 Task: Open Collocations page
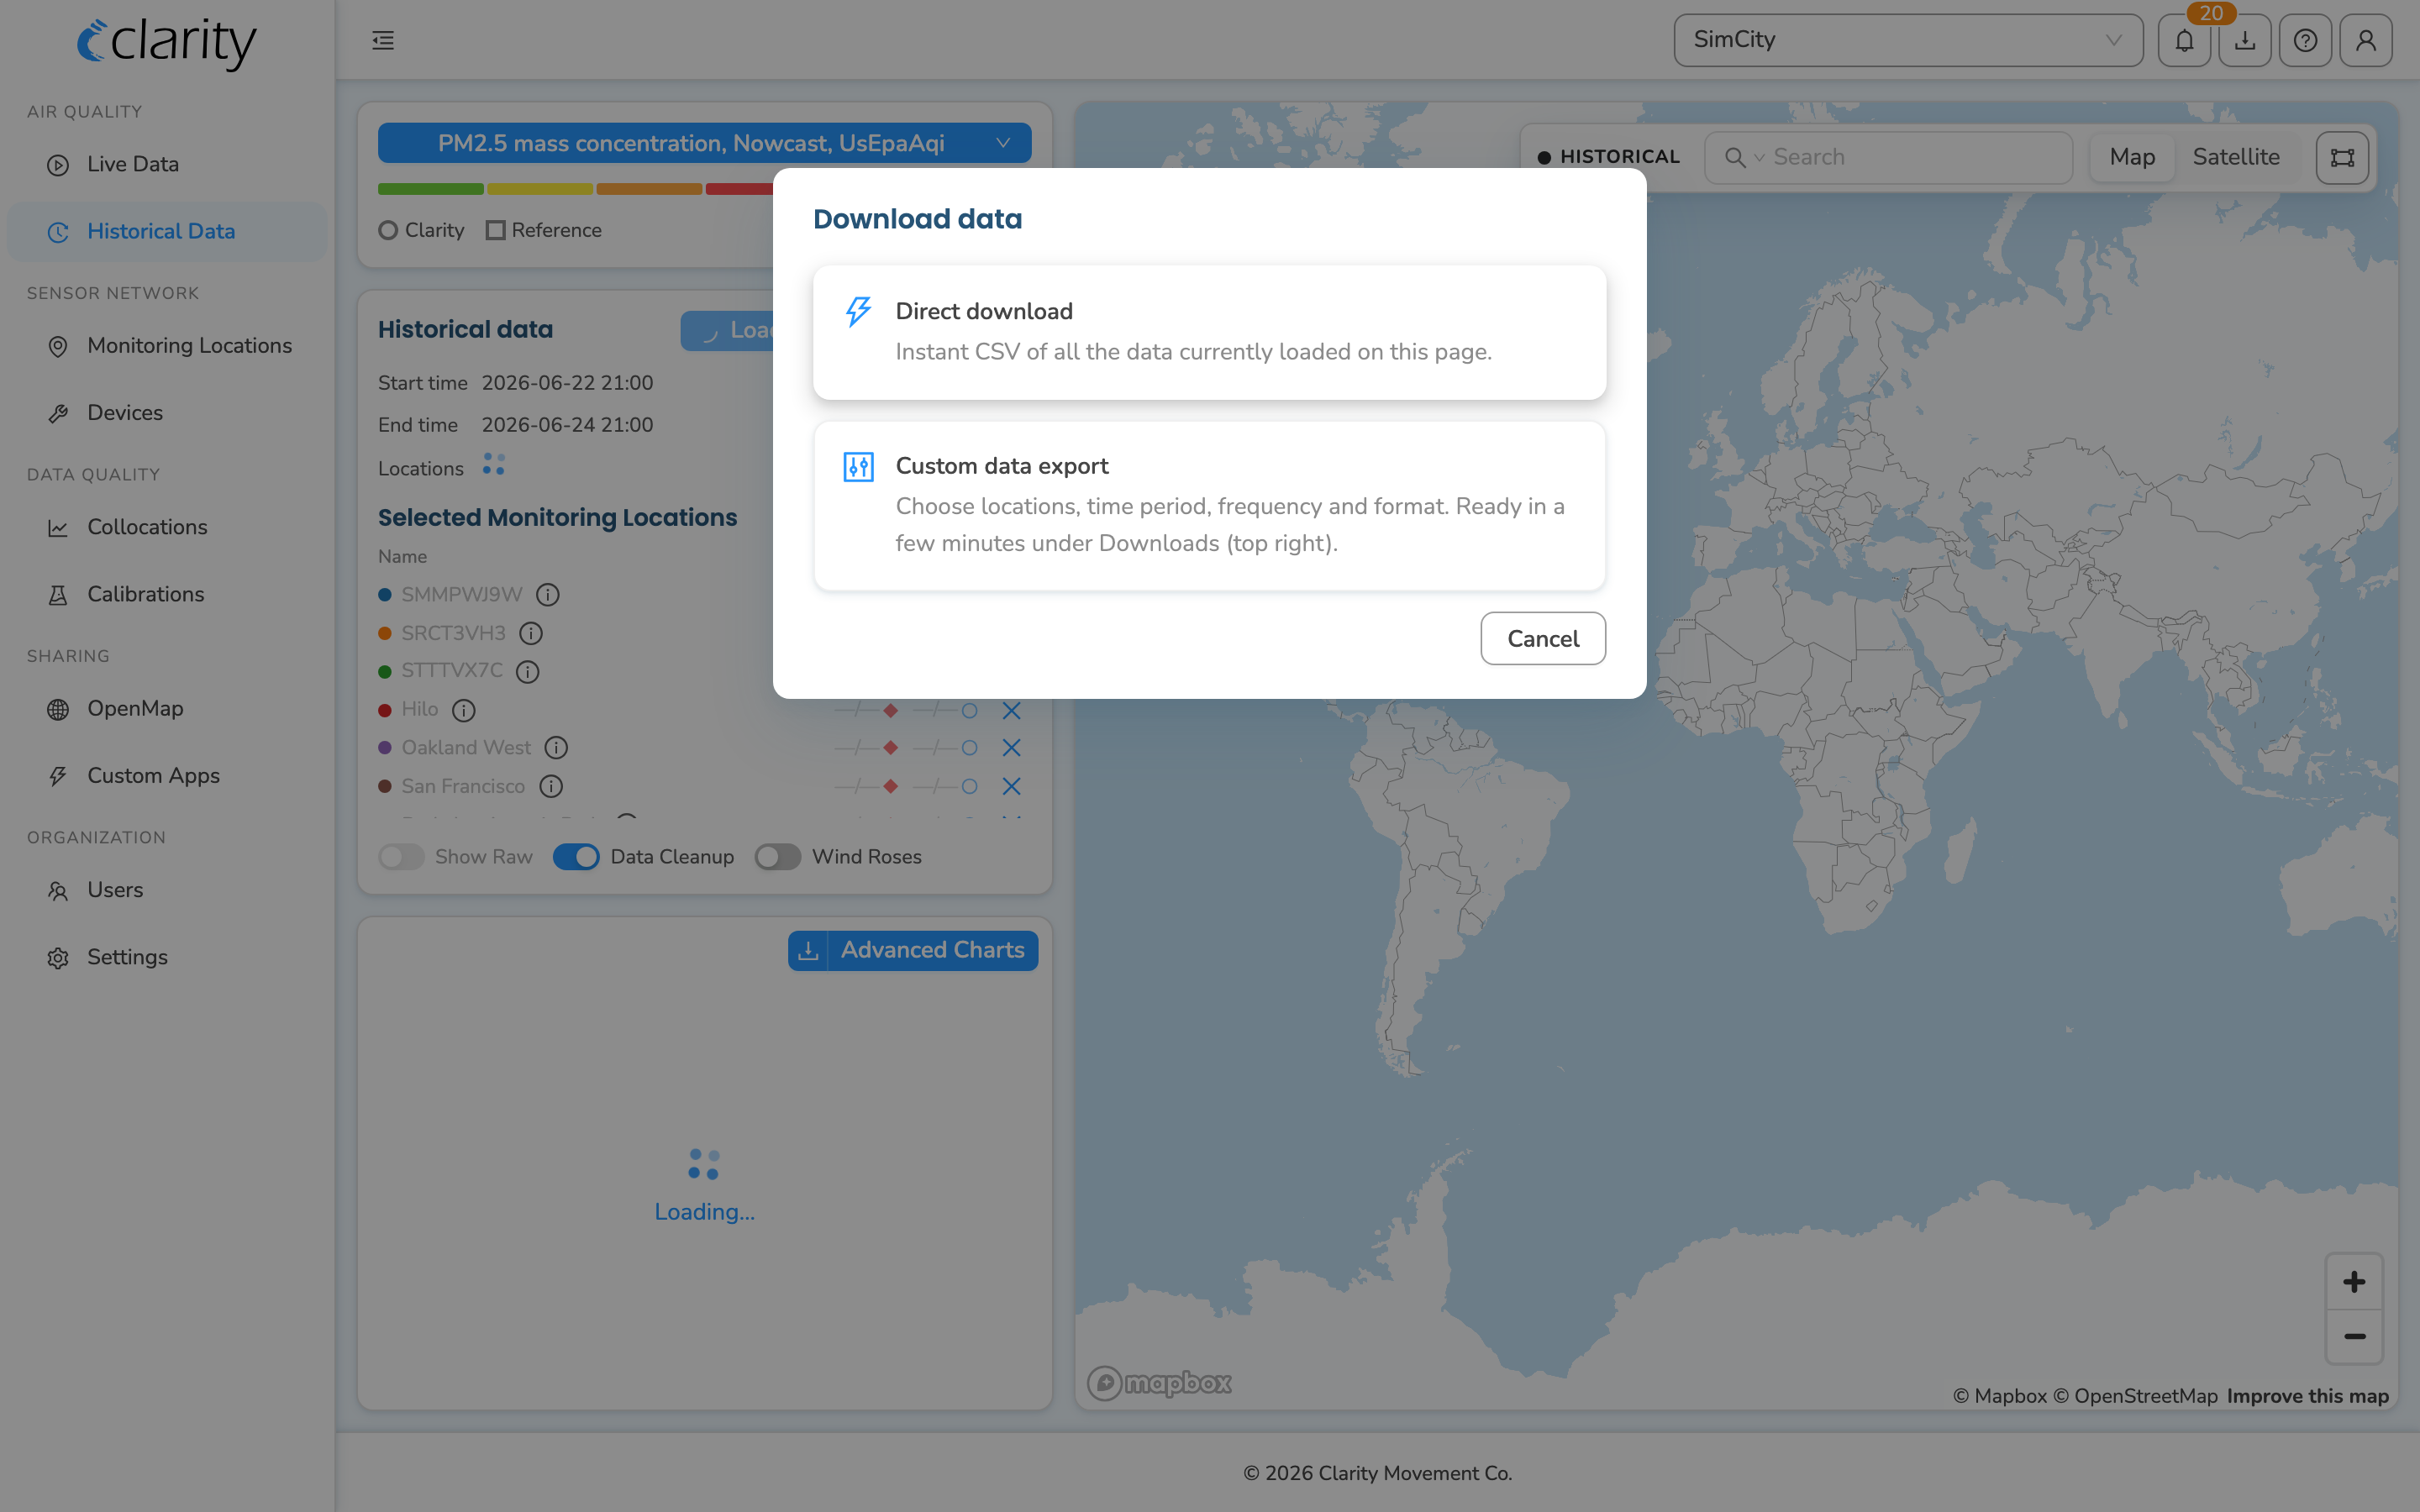coord(167,527)
